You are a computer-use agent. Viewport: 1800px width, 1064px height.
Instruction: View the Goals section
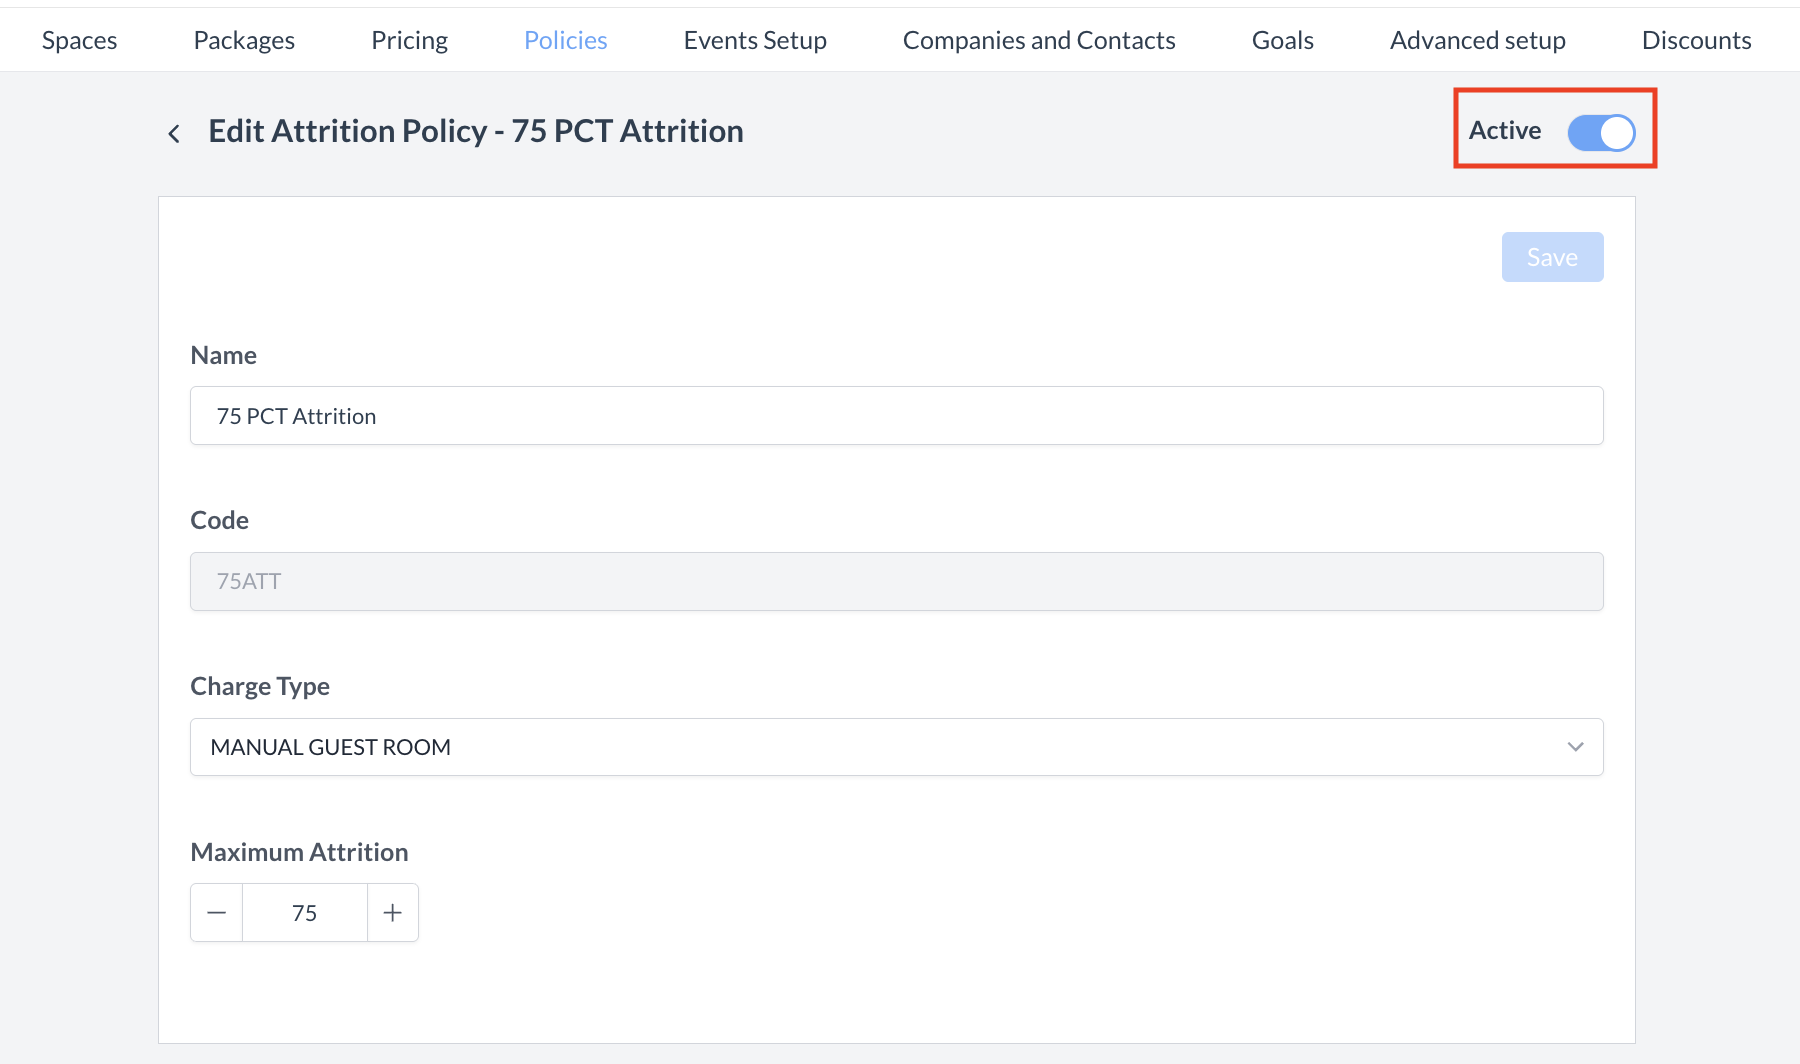1282,40
